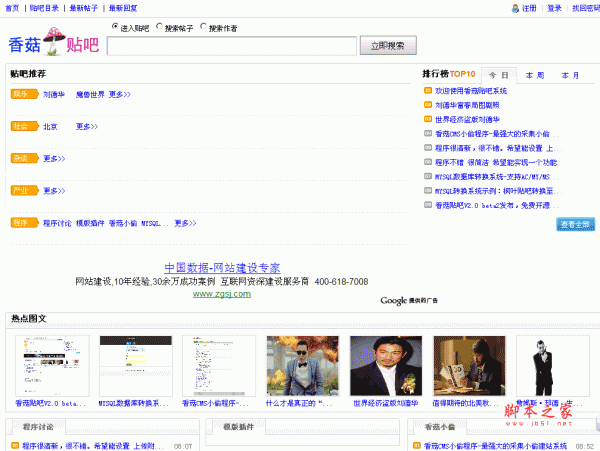Image resolution: width=600 pixels, height=451 pixels.
Task: Click the orange 娱乐 category tag
Action: click(24, 94)
